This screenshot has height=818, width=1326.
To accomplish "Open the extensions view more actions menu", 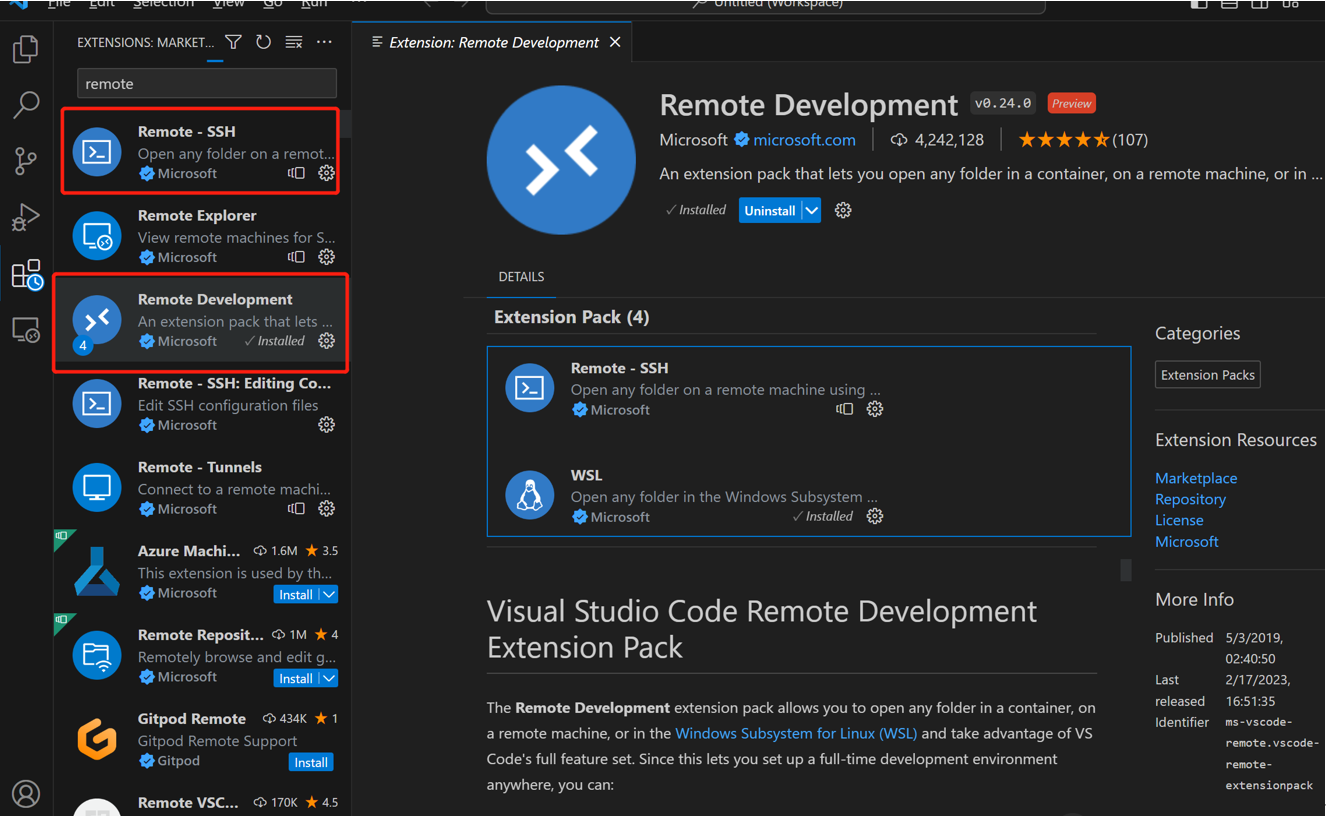I will point(324,42).
